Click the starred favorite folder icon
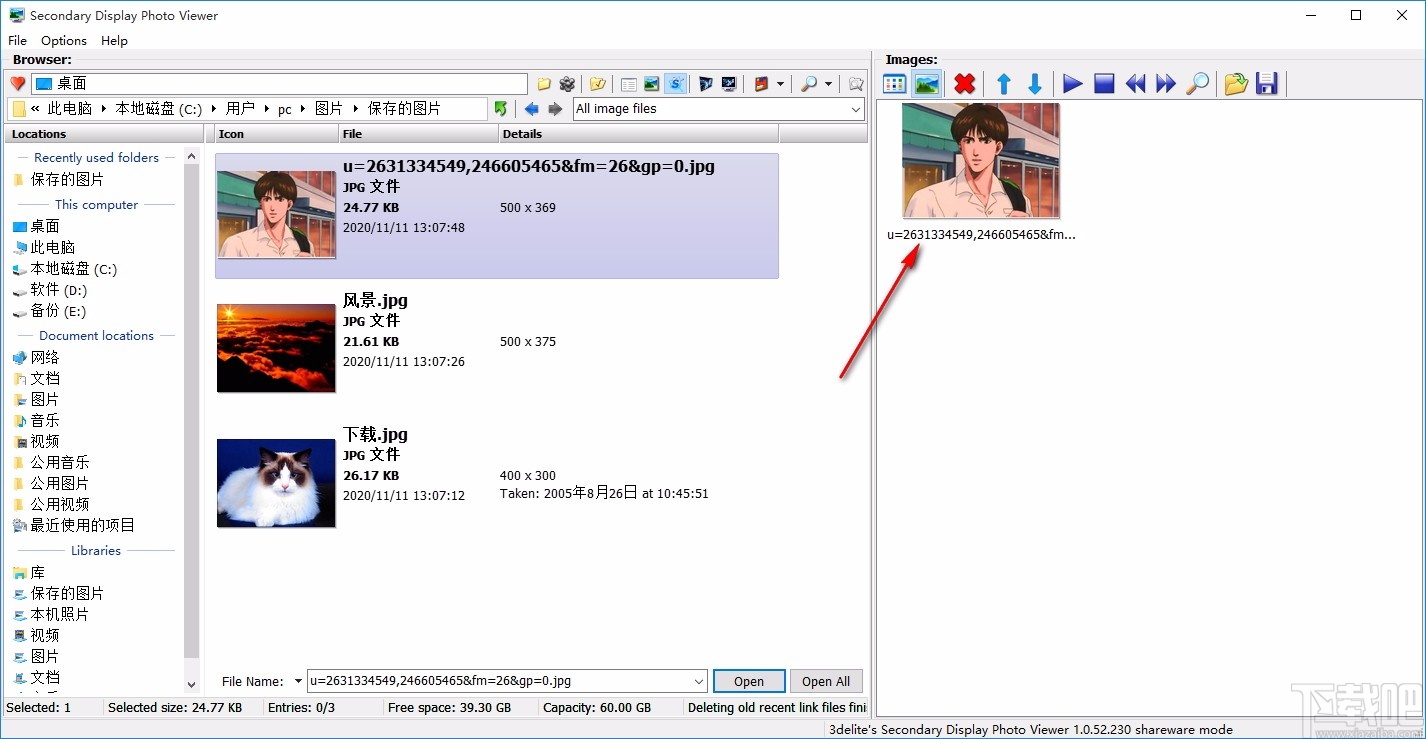The width and height of the screenshot is (1426, 739). pyautogui.click(x=598, y=84)
